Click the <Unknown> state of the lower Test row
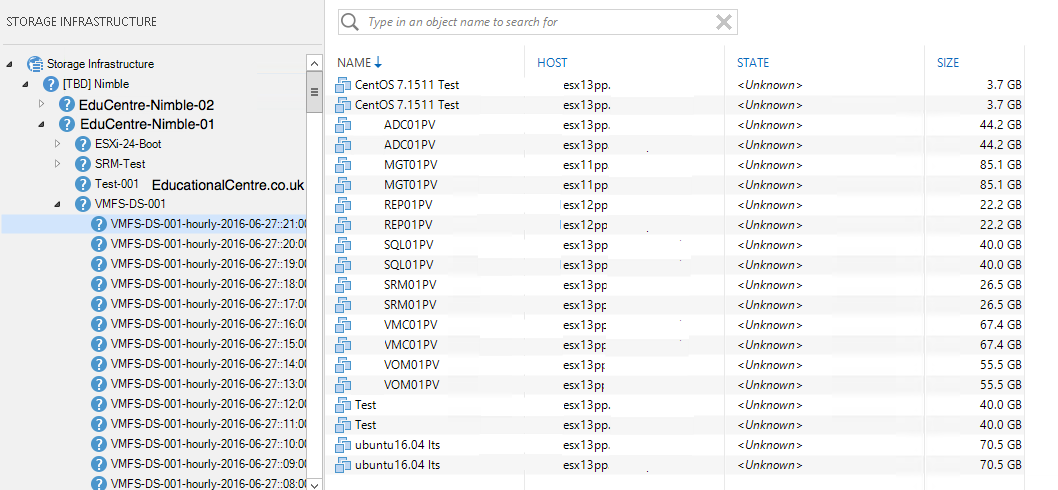 (770, 425)
